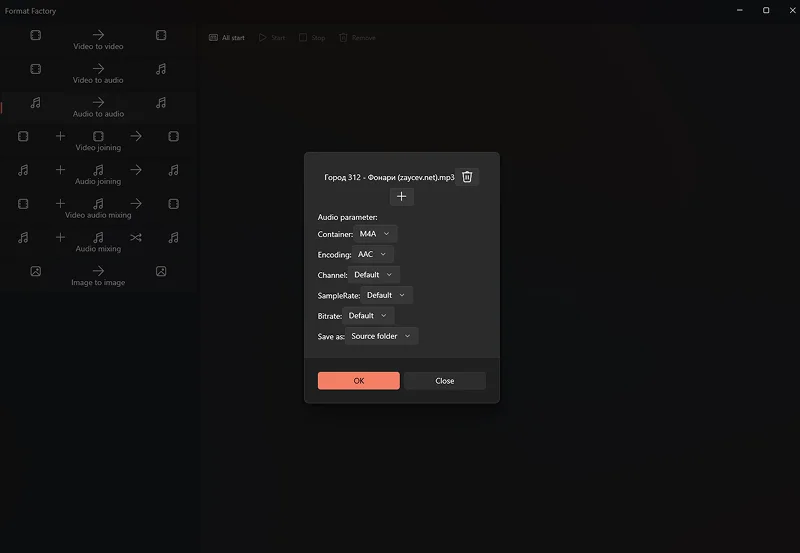
Task: Add another file with the plus button
Action: pos(402,196)
